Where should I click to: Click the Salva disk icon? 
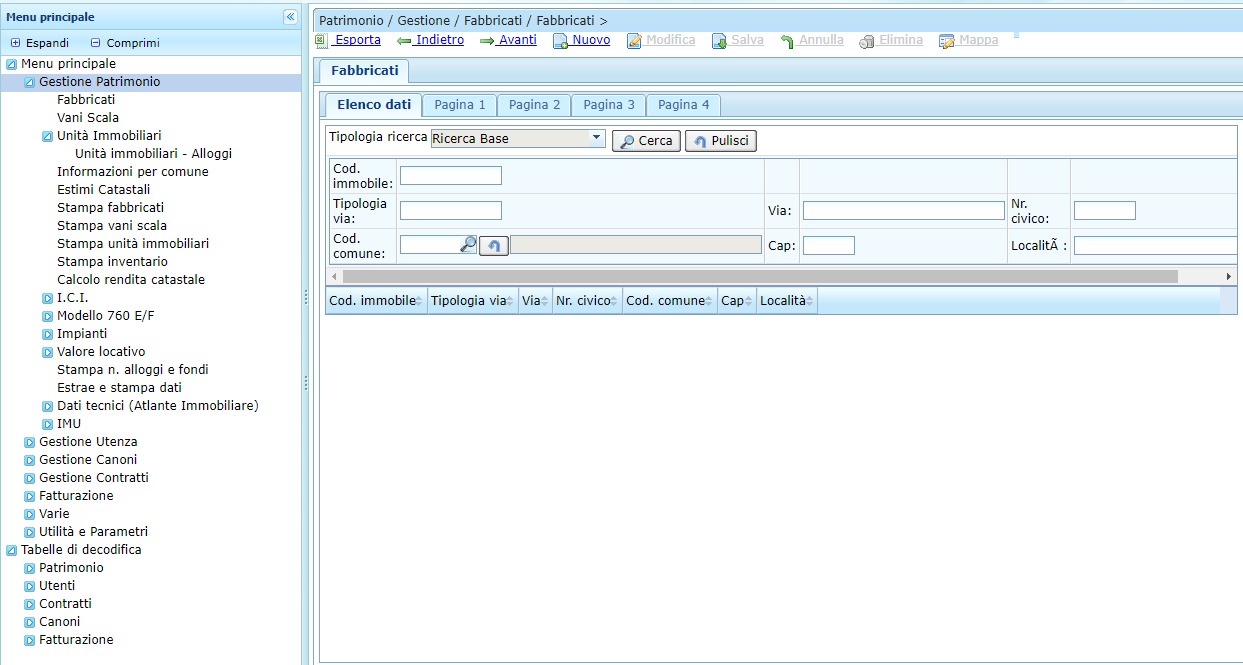[x=719, y=41]
